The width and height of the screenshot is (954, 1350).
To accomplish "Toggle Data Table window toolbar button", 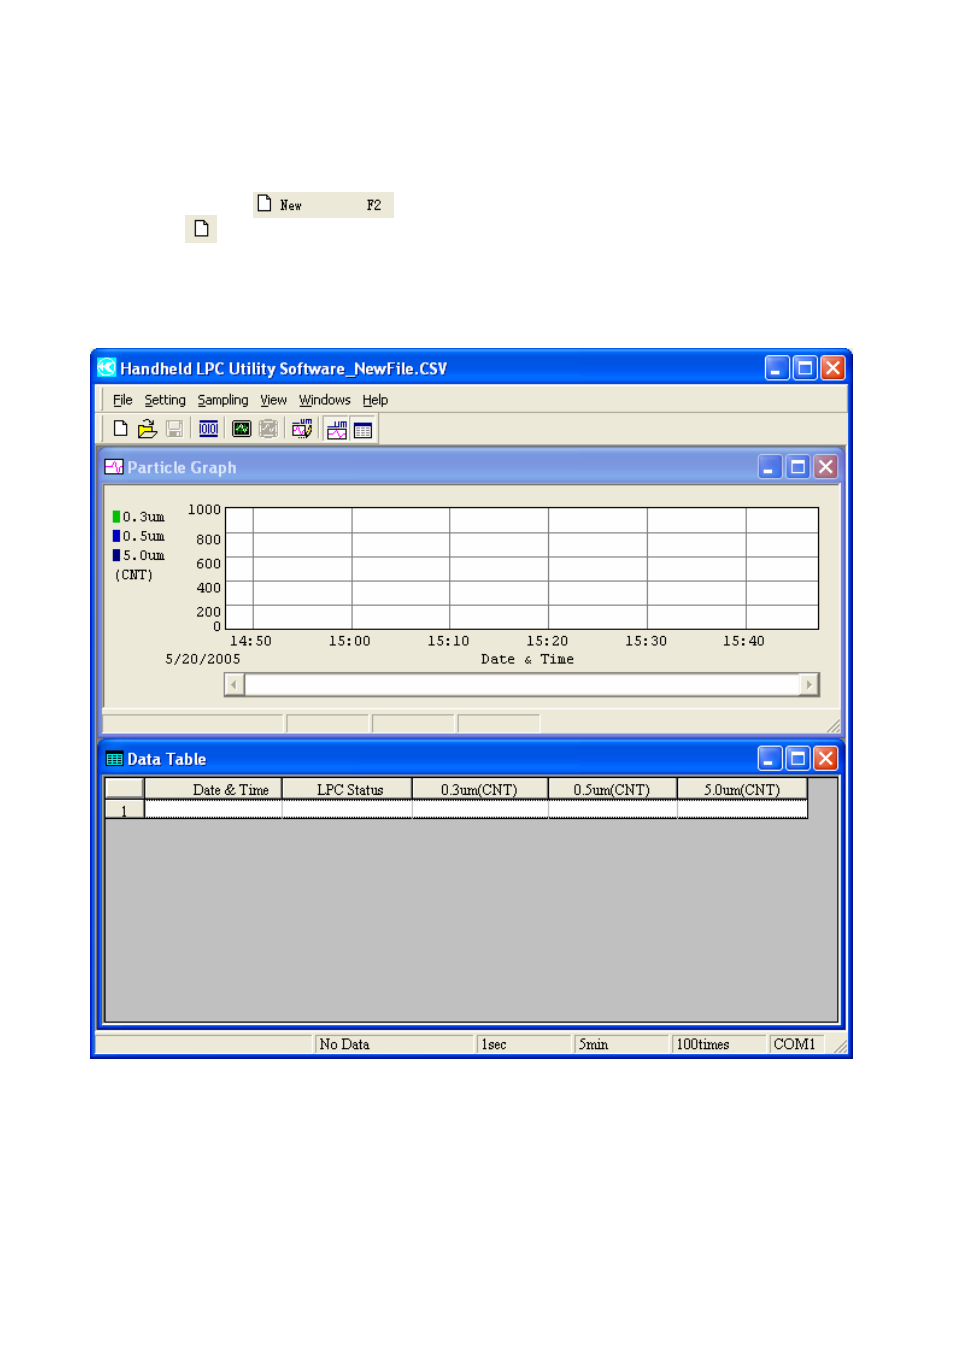I will click(362, 430).
